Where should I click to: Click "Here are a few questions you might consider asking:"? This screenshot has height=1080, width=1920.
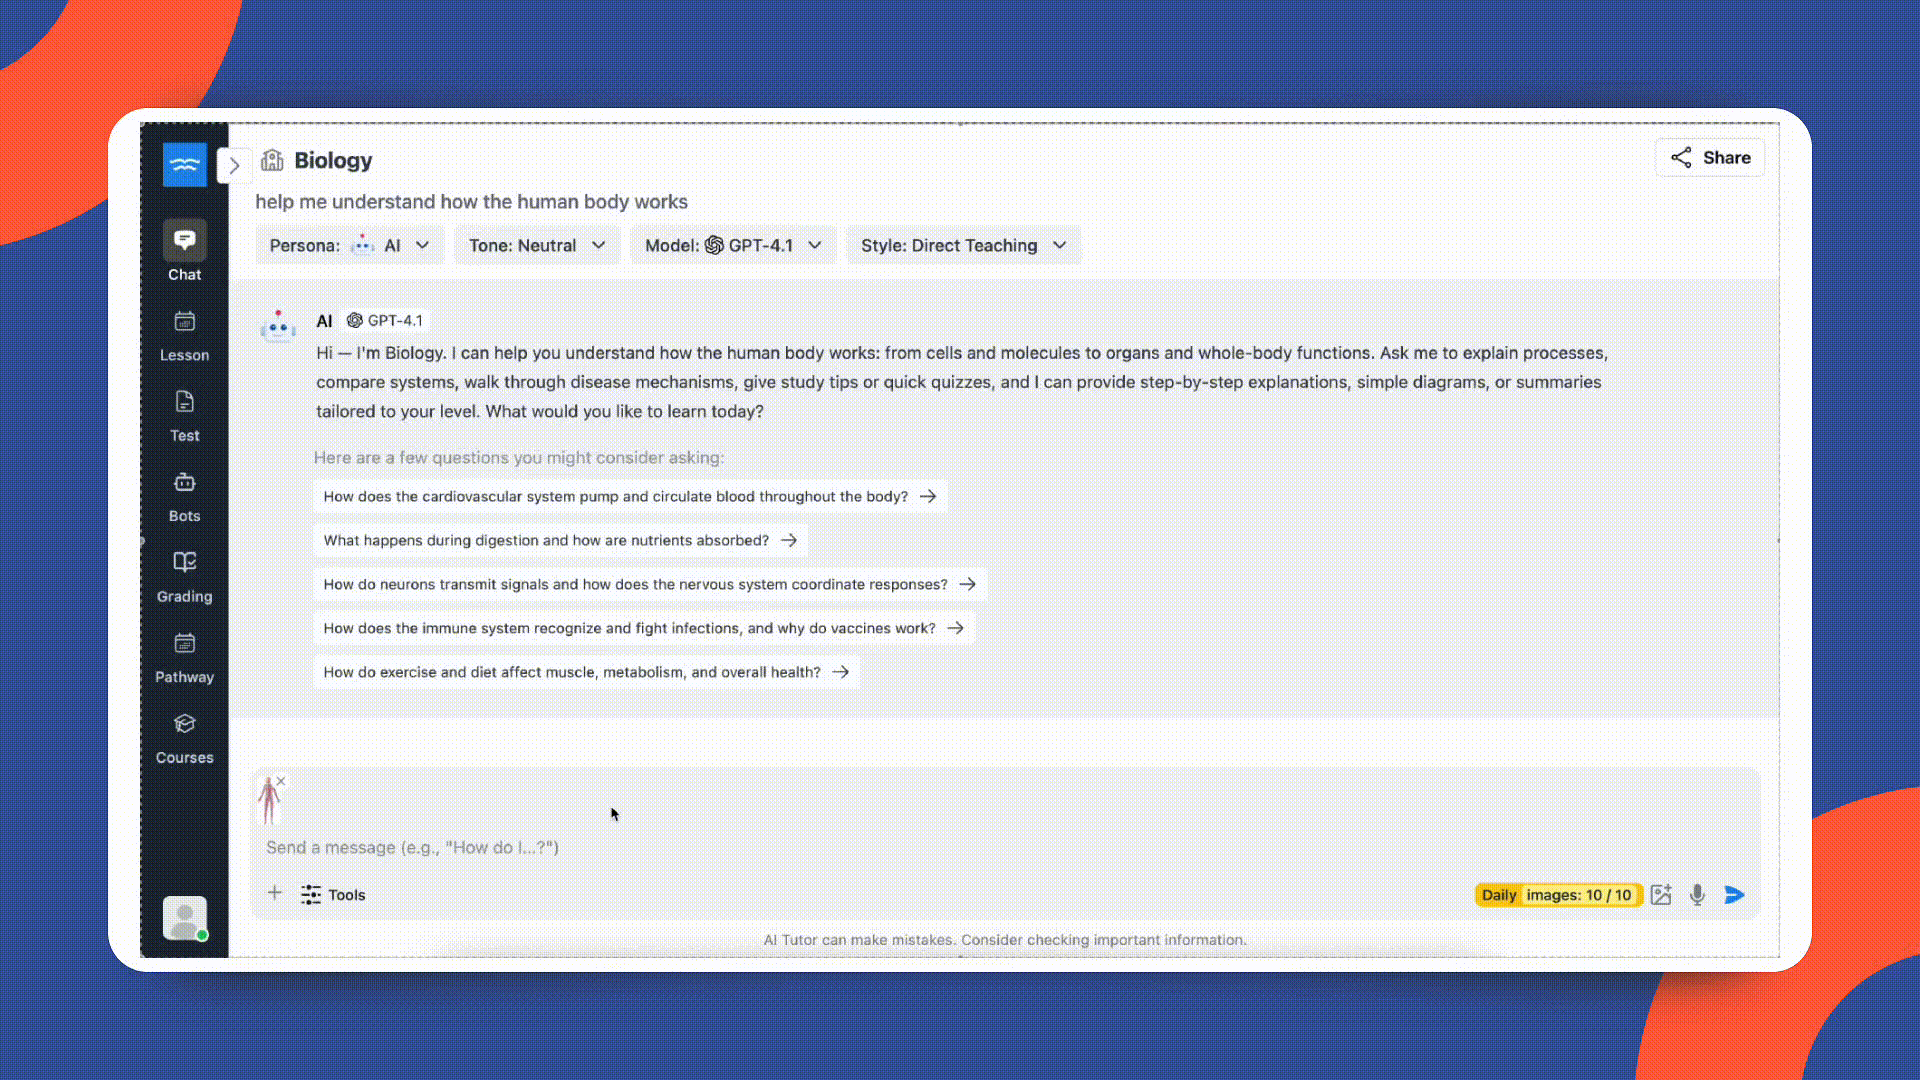[x=519, y=458]
